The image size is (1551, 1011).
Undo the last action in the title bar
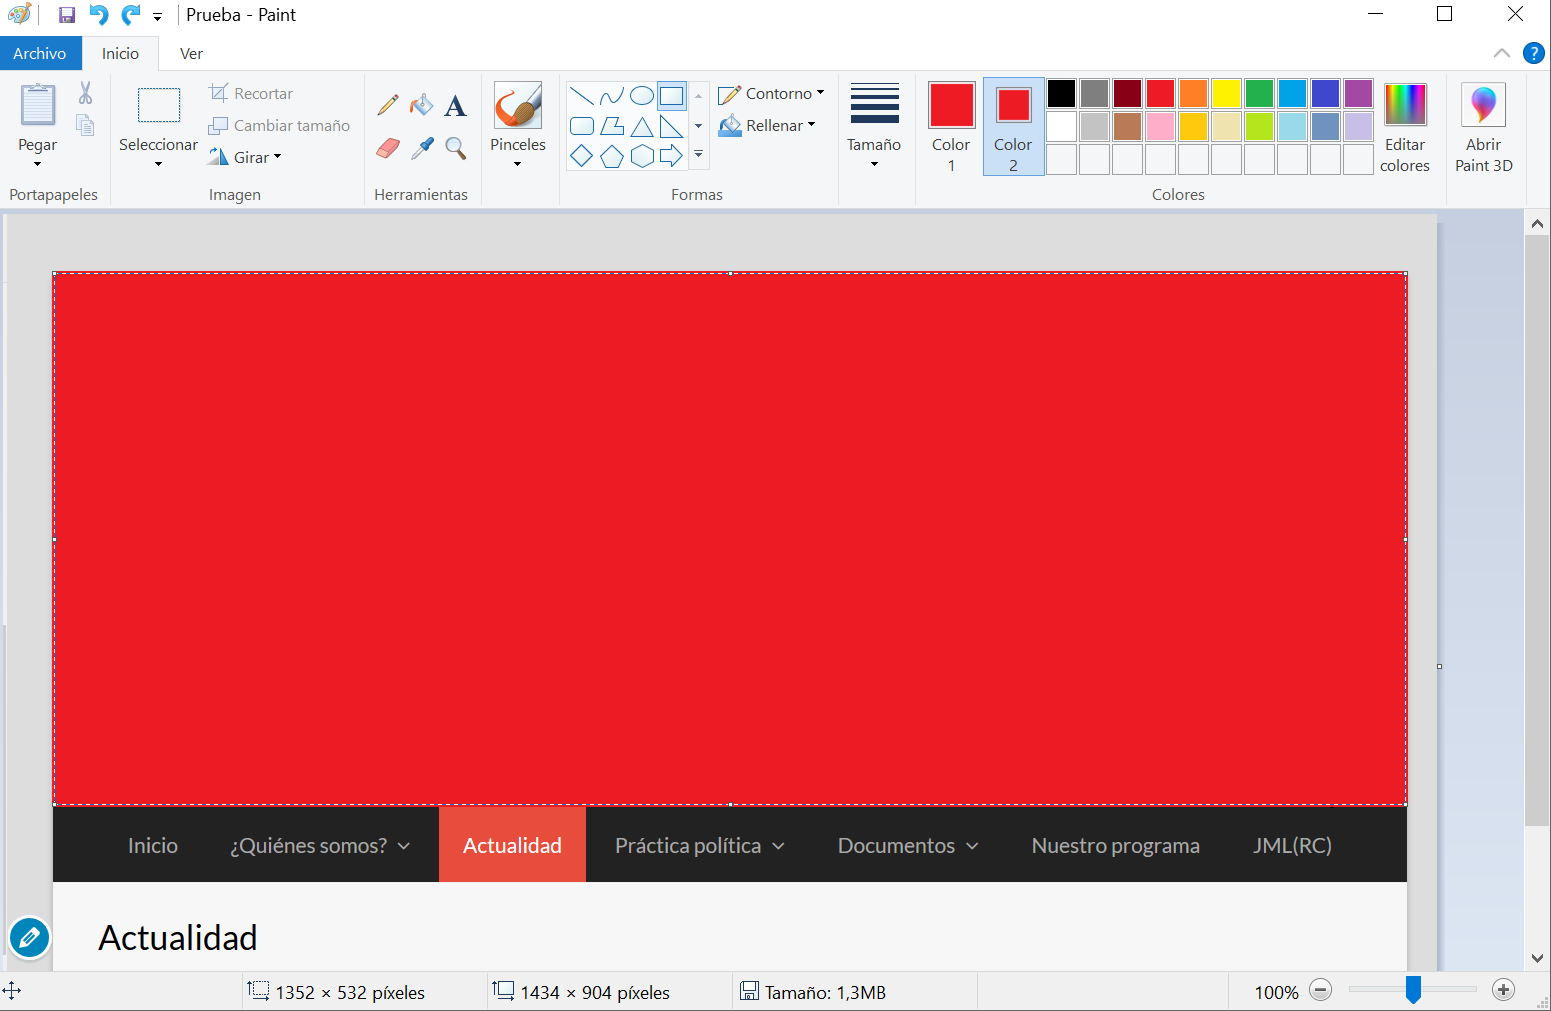(x=98, y=15)
